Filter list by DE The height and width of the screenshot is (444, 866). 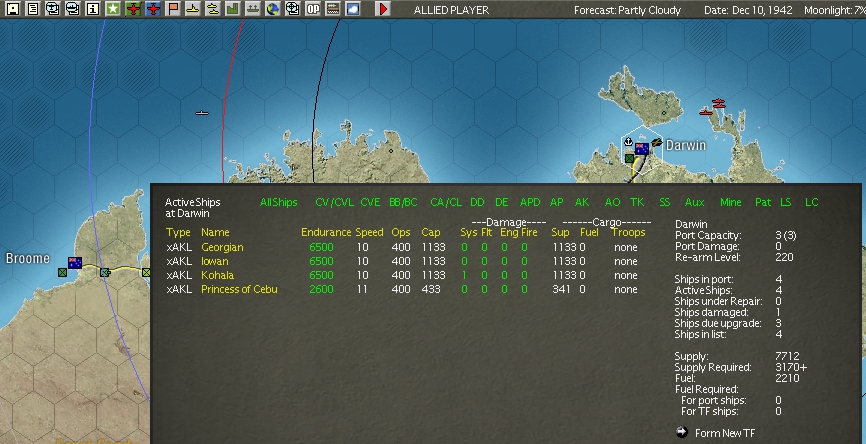click(501, 203)
